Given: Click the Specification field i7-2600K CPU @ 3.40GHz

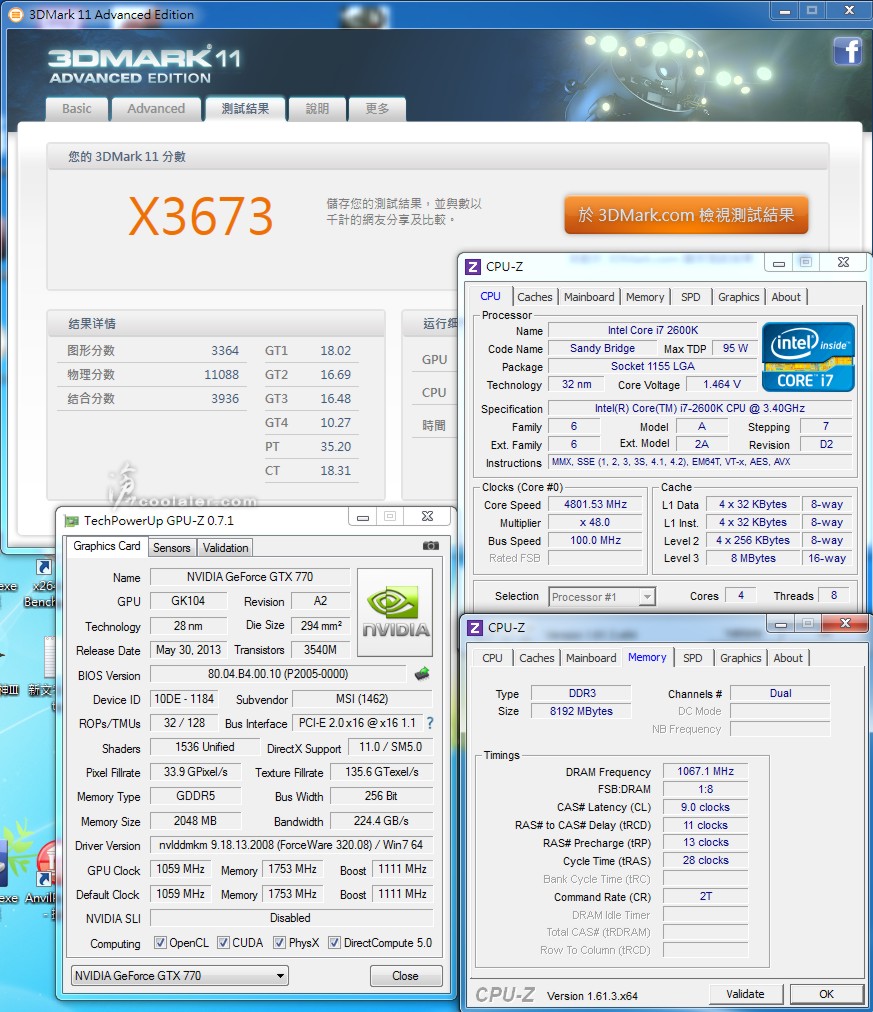Looking at the screenshot, I should coord(699,408).
